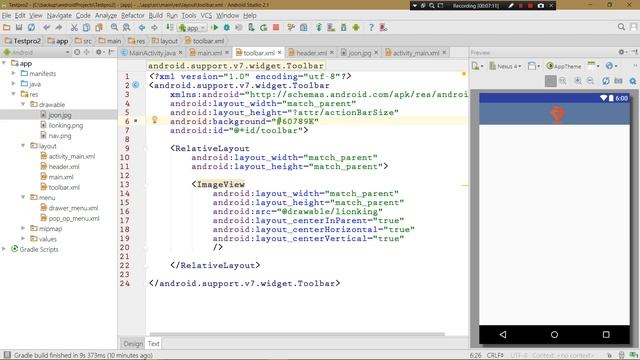Open the Android project view dropdown
Image resolution: width=640 pixels, height=360 pixels.
[x=36, y=53]
